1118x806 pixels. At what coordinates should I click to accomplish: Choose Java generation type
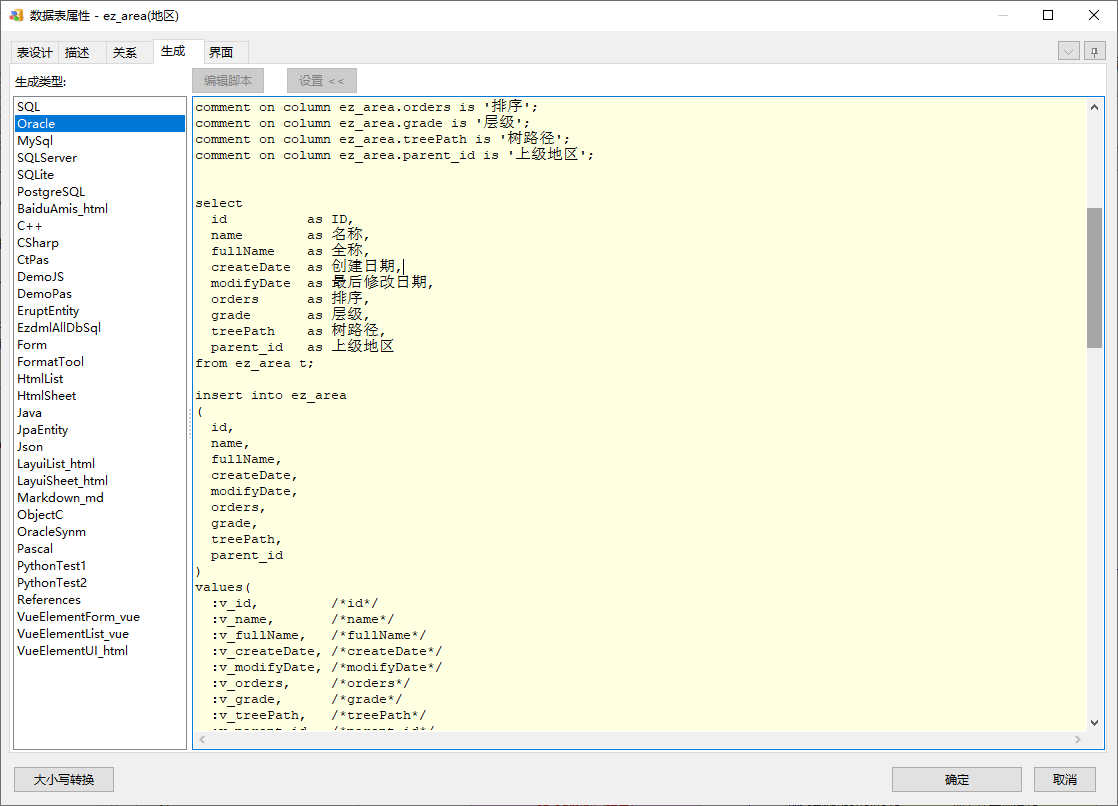point(100,413)
